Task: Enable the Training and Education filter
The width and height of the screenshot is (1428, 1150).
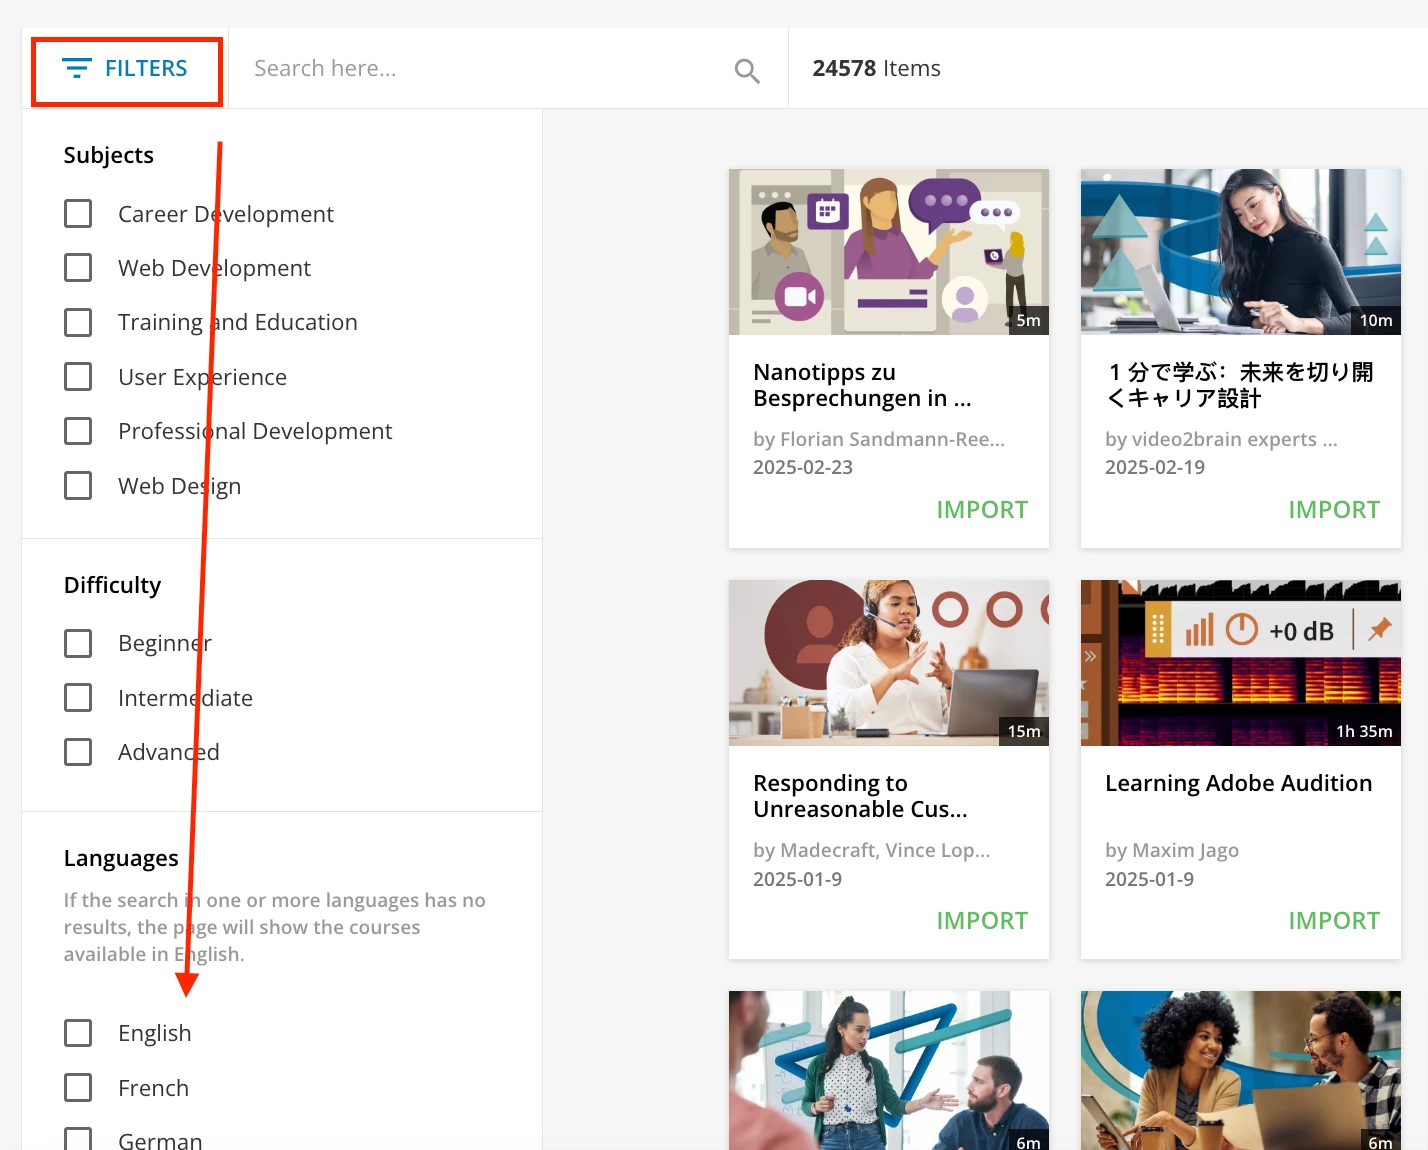Action: coord(78,322)
